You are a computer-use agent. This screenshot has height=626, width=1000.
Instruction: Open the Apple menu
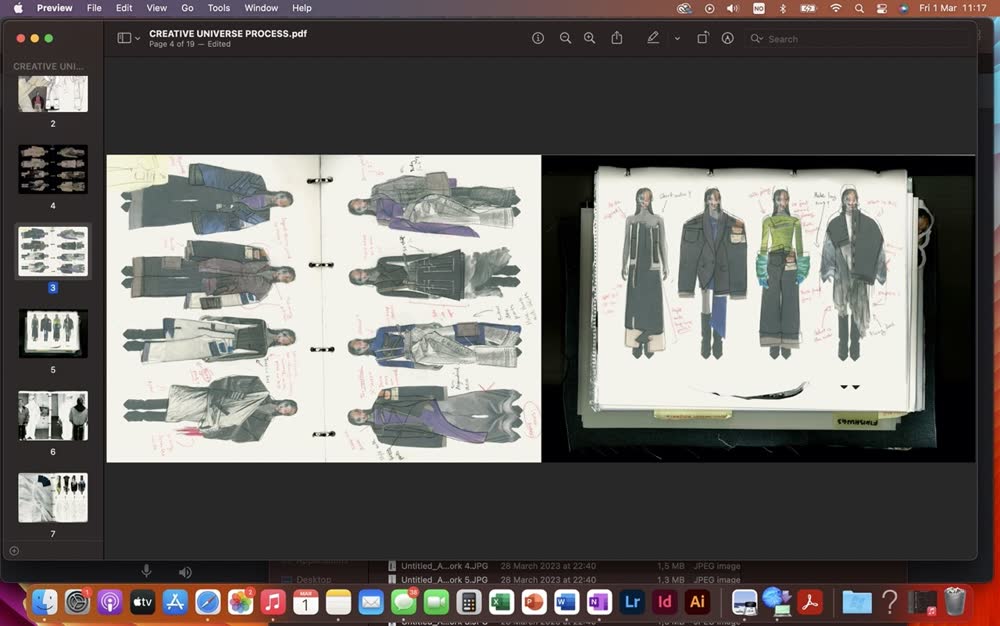(x=18, y=8)
